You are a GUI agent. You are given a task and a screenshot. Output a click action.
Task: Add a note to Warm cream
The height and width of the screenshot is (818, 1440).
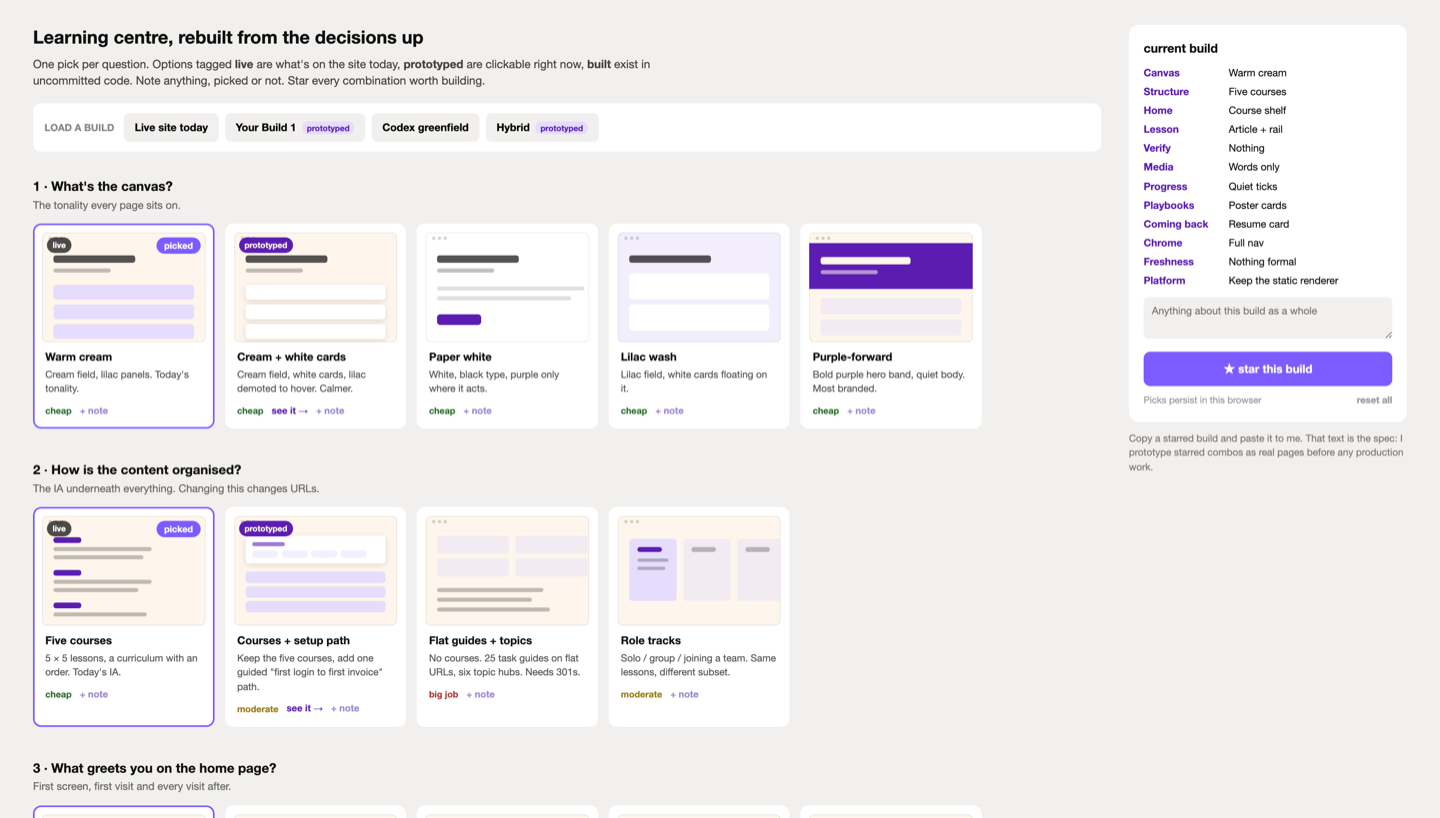(x=94, y=411)
